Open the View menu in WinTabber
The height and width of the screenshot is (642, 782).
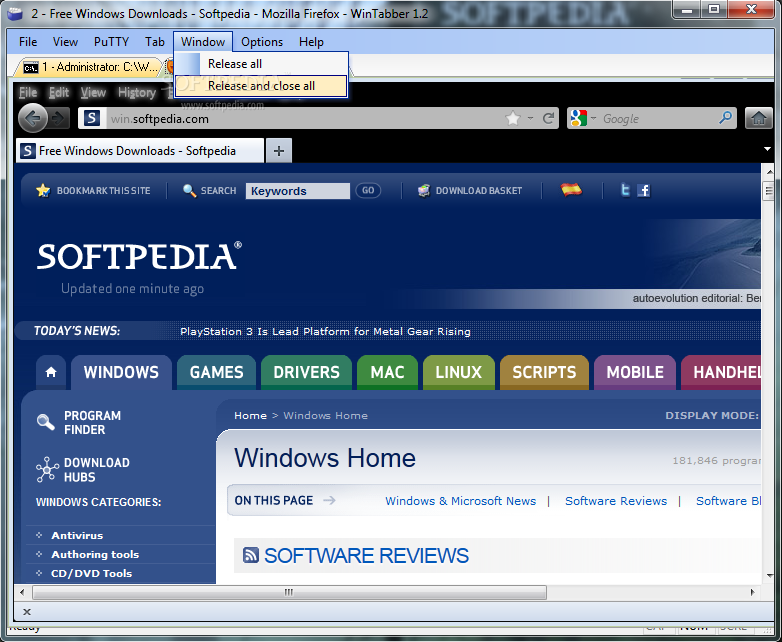[x=65, y=42]
